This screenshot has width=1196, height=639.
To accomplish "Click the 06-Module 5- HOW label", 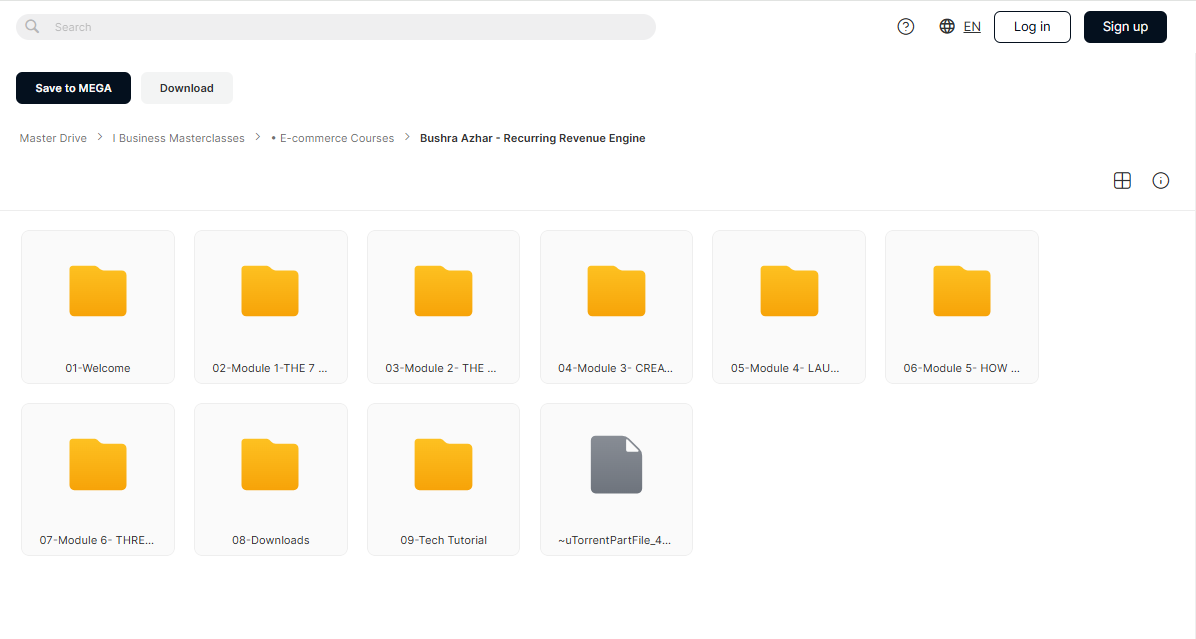I will pyautogui.click(x=961, y=368).
